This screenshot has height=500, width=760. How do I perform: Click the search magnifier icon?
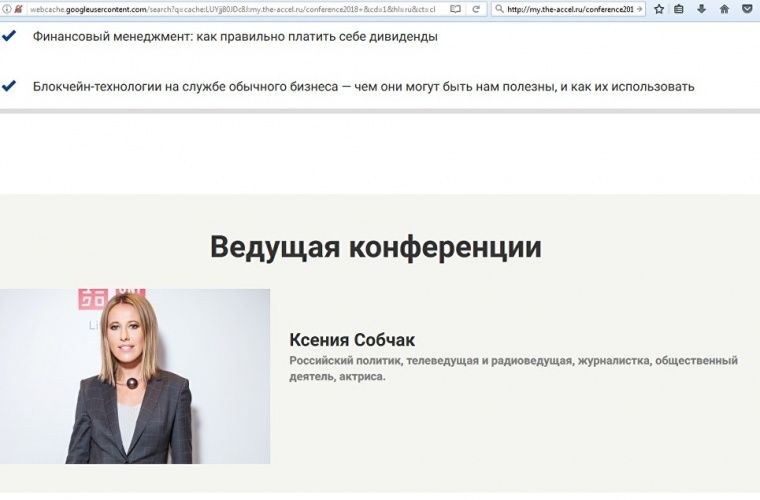pyautogui.click(x=498, y=9)
